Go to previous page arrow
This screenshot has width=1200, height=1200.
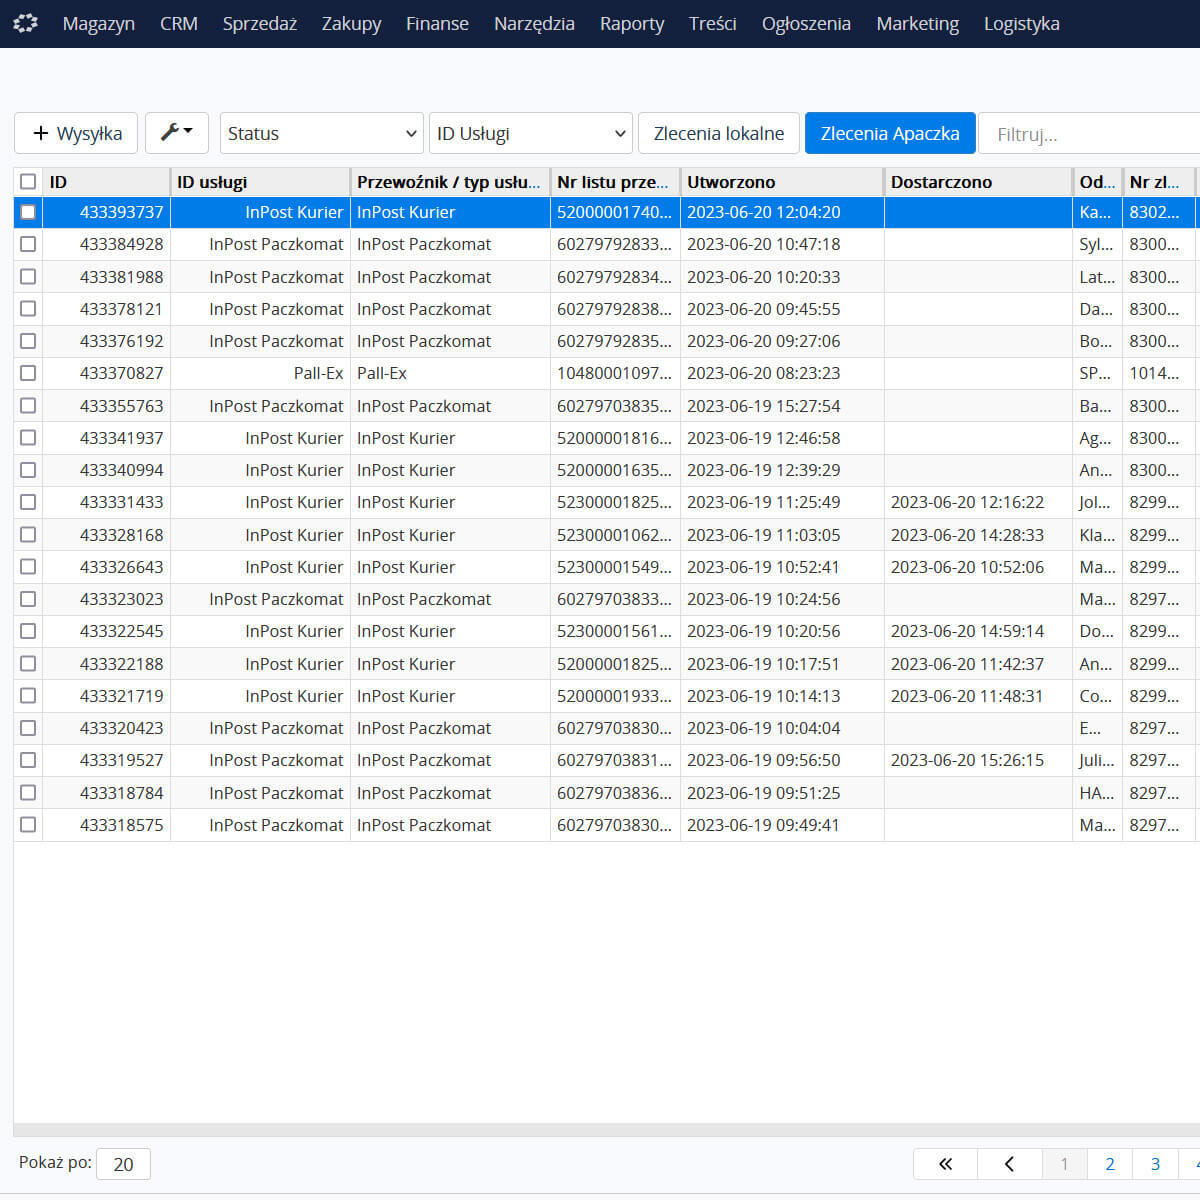tap(1009, 1164)
